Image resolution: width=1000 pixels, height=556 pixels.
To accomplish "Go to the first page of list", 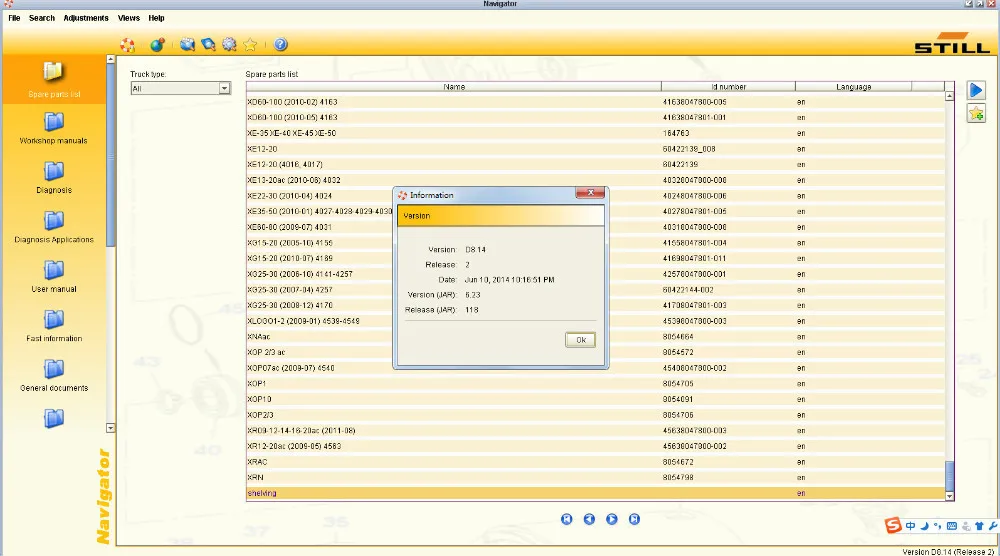I will pyautogui.click(x=566, y=519).
